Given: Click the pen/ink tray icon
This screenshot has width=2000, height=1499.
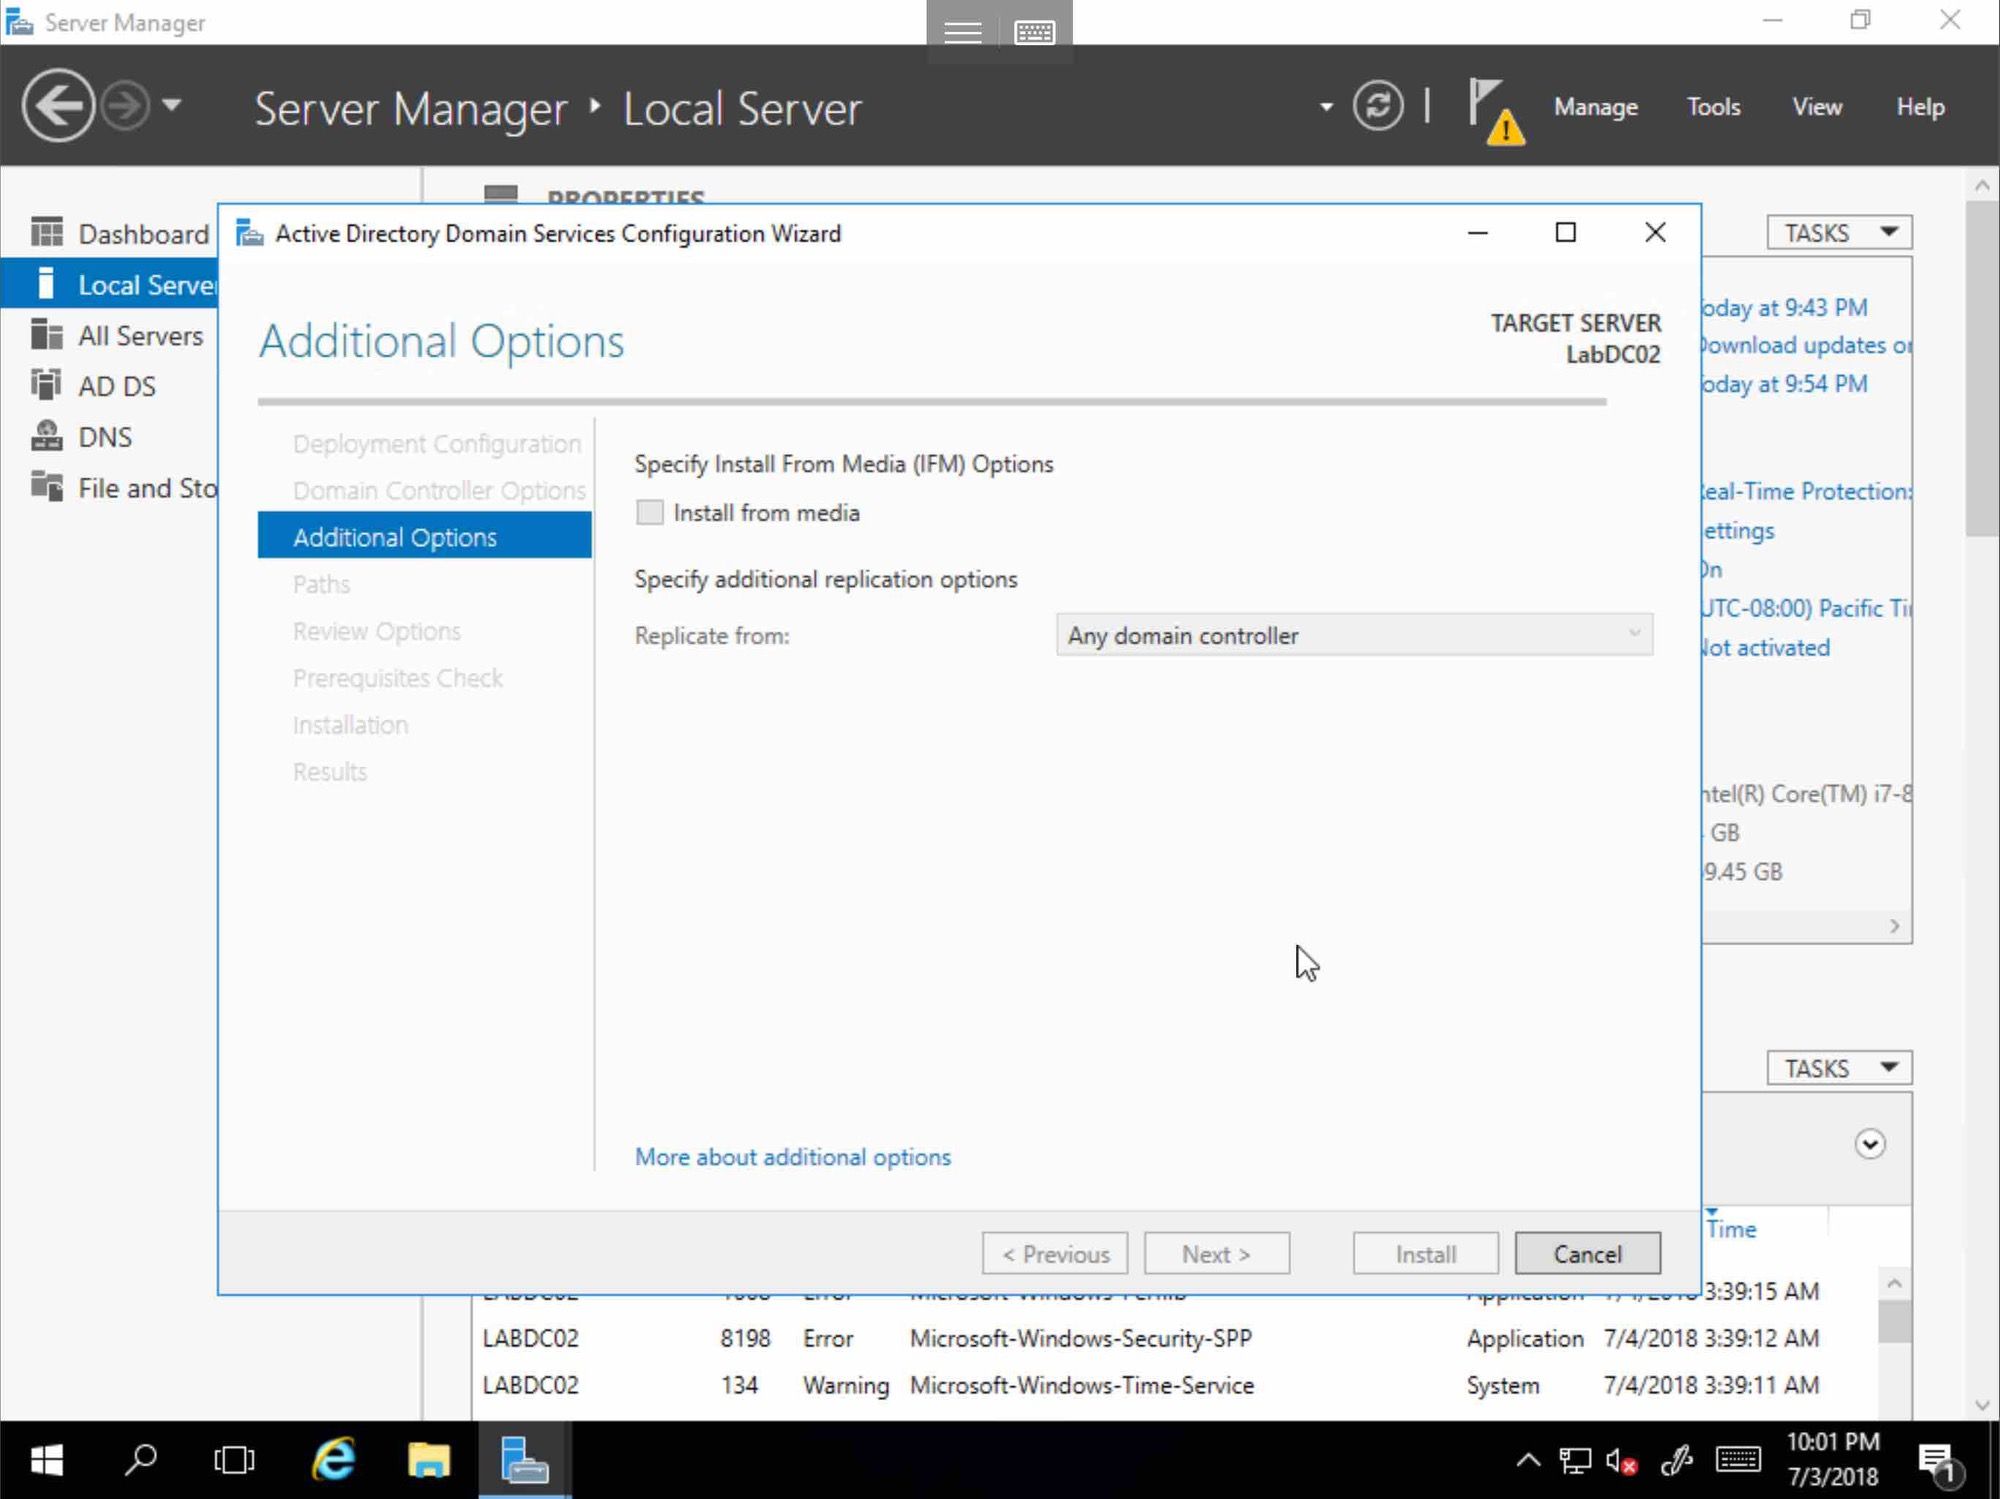Looking at the screenshot, I should [1676, 1461].
